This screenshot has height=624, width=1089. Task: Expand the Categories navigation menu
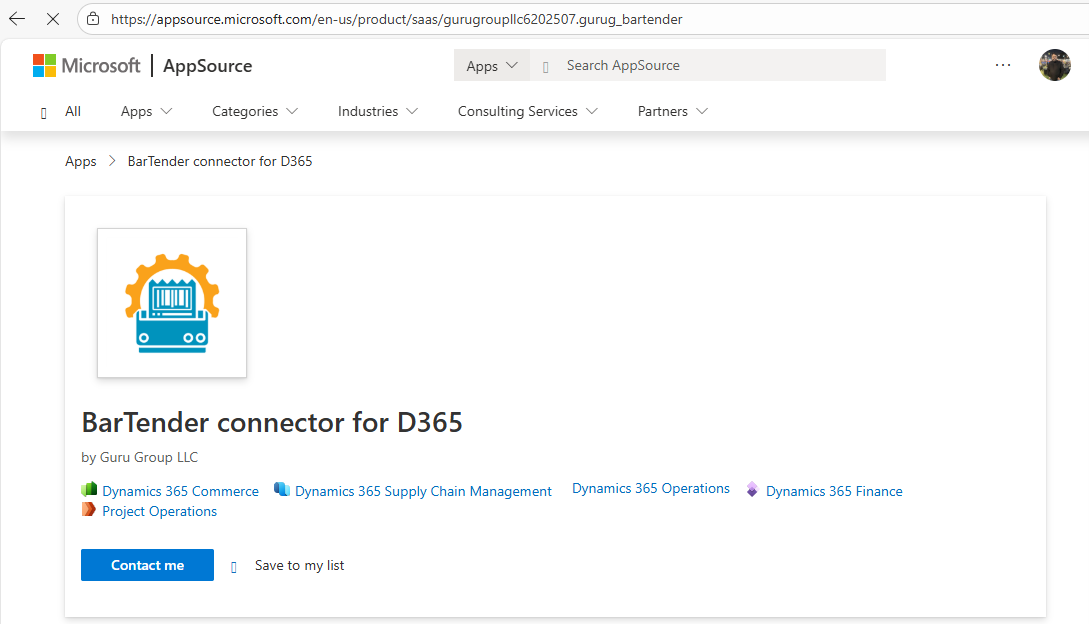point(255,112)
